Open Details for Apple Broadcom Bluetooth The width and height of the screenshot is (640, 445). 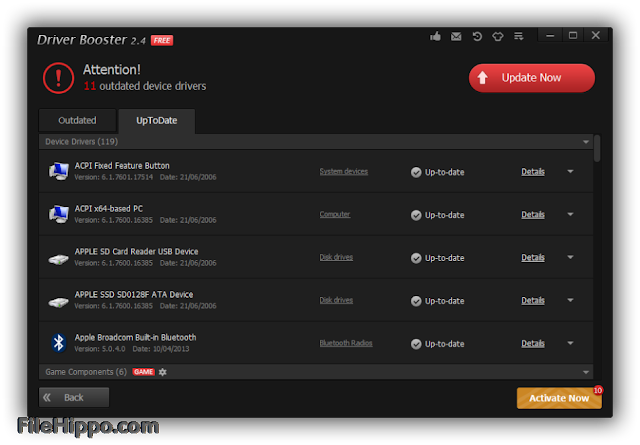(533, 343)
